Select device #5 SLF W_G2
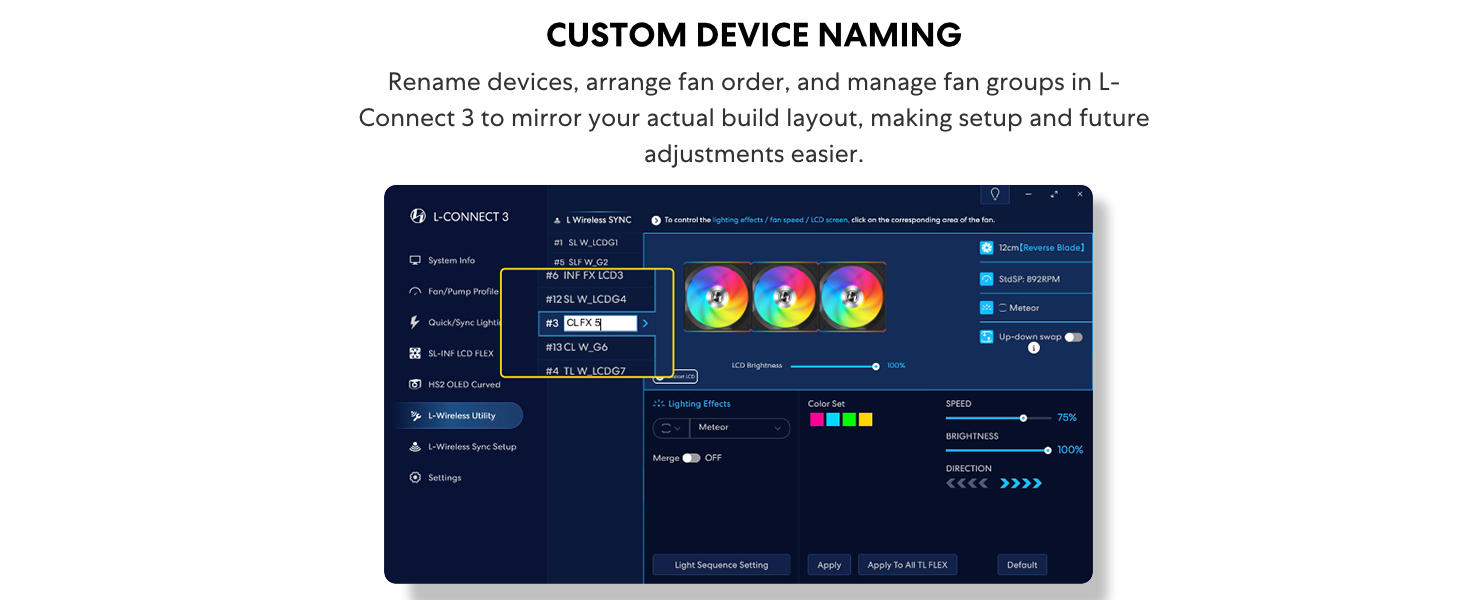The height and width of the screenshot is (600, 1464). coord(581,262)
